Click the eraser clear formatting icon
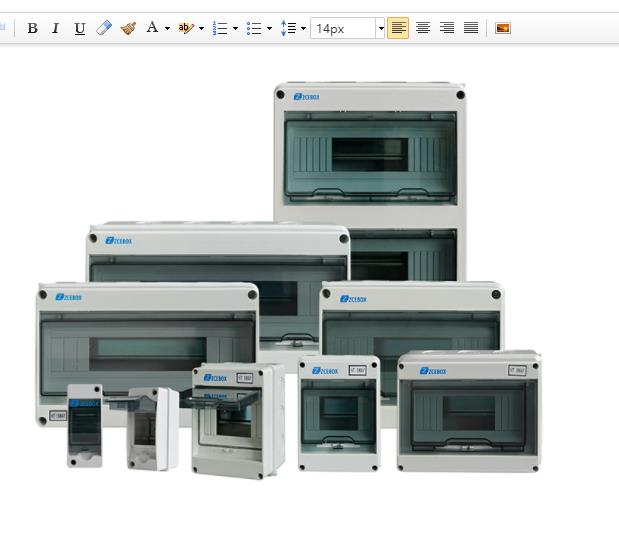The image size is (619, 536). pos(104,28)
